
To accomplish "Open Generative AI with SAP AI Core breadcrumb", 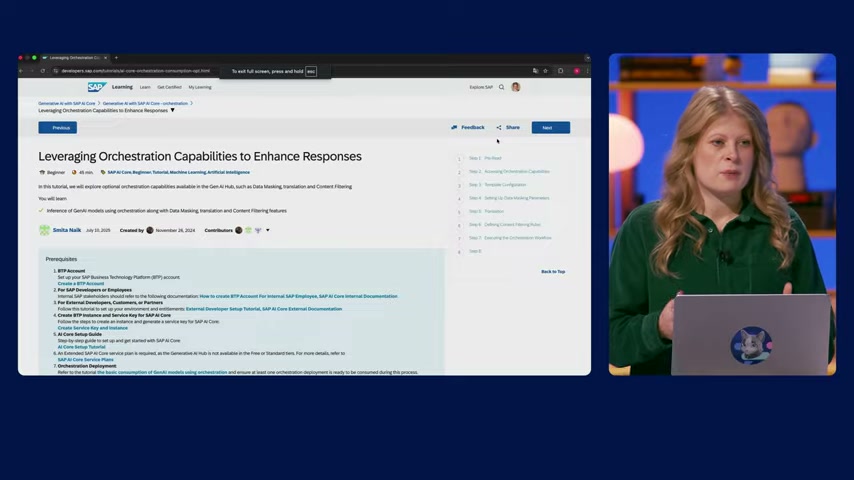I will [66, 103].
